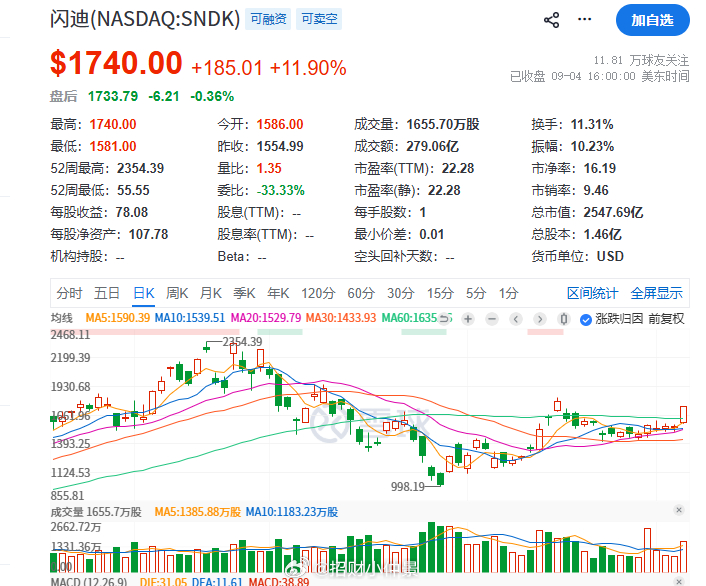This screenshot has height=586, width=706.
Task: Switch to the 120分 chart tab
Action: coord(318,294)
